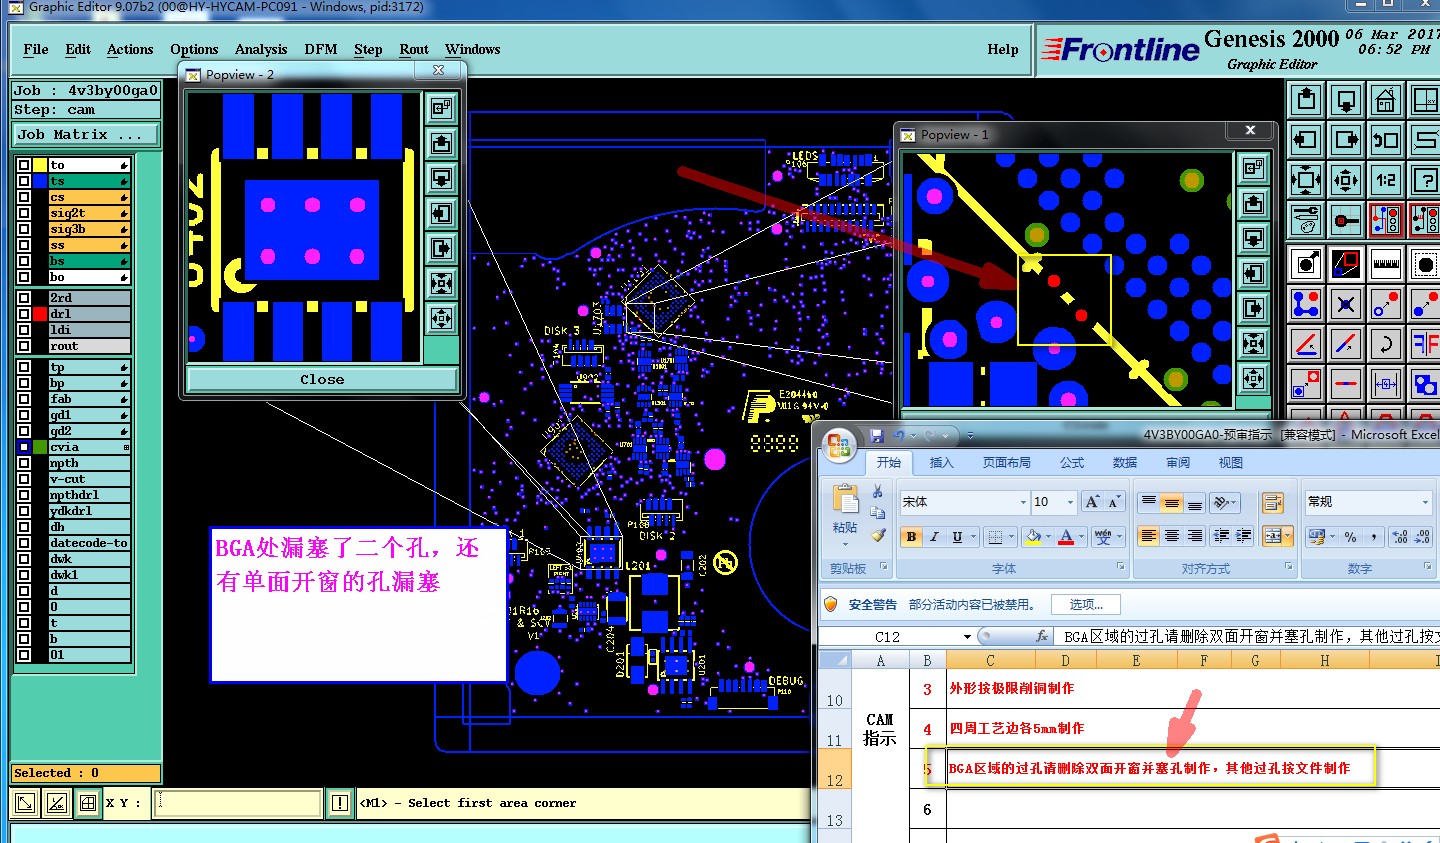Click center align icon in Excel ribbon

tap(1171, 537)
